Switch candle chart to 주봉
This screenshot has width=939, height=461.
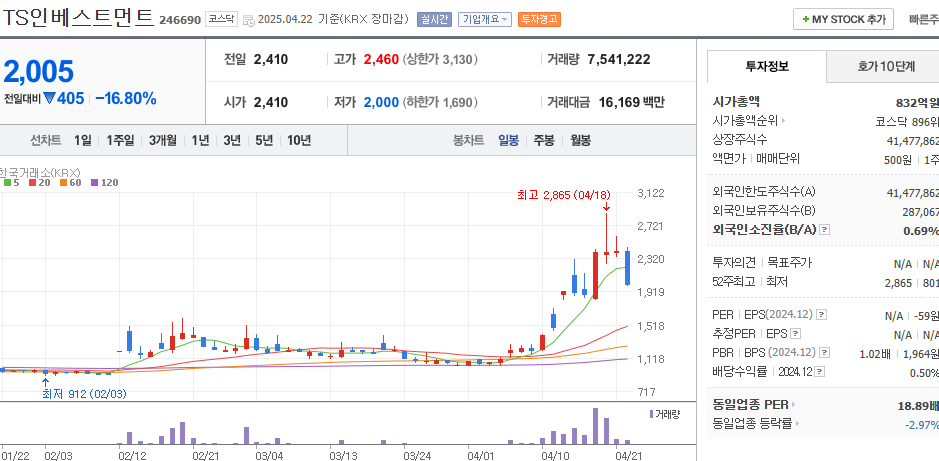point(544,141)
